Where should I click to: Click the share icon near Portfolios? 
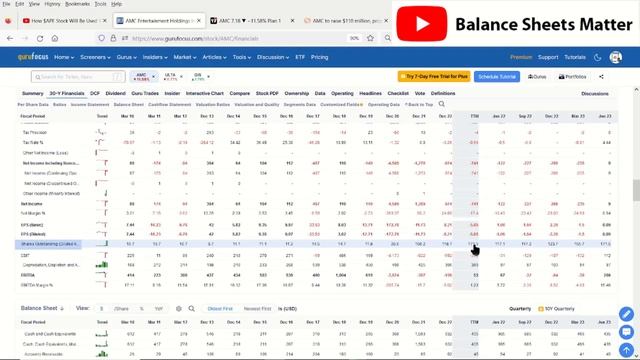click(x=601, y=77)
